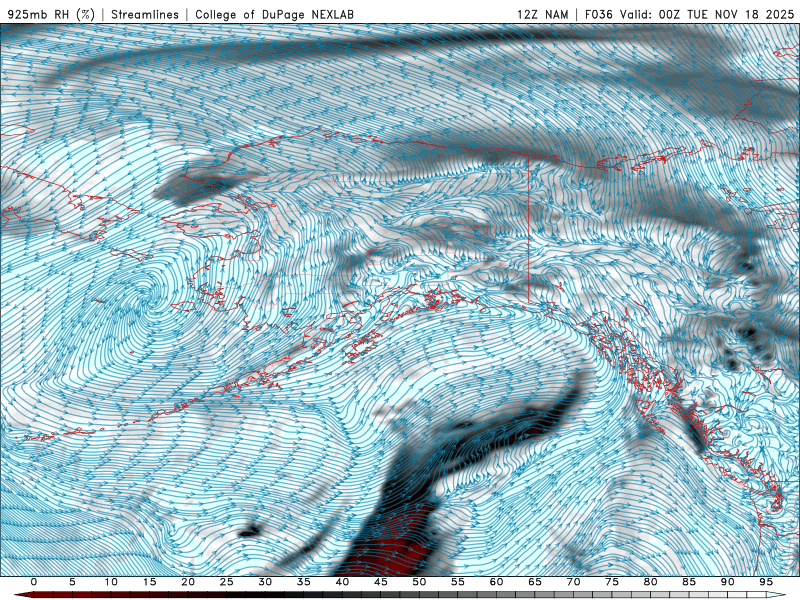Select the 35 value on the color scale

304,582
